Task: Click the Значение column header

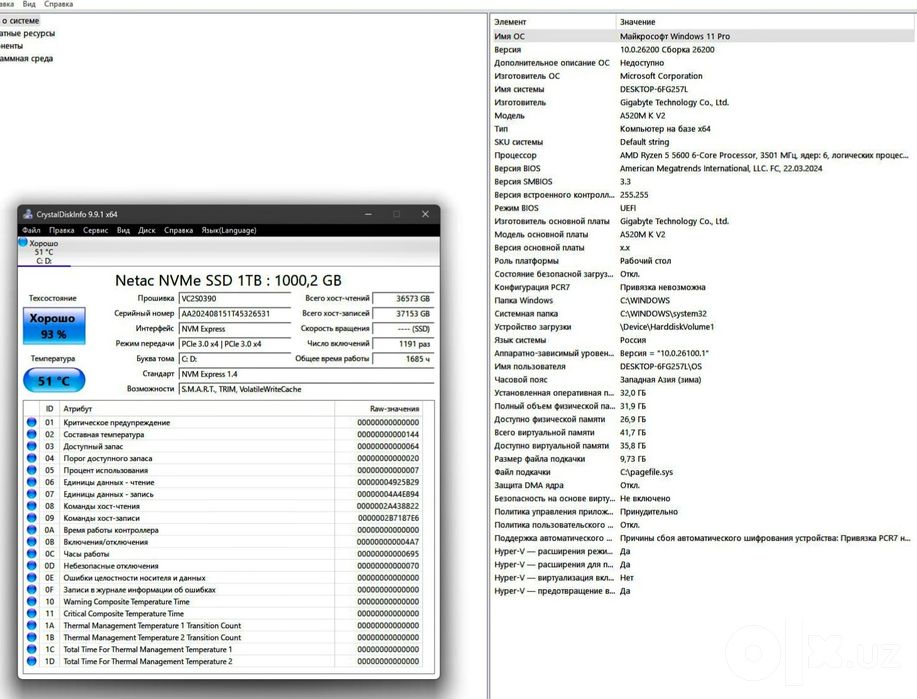Action: [765, 22]
